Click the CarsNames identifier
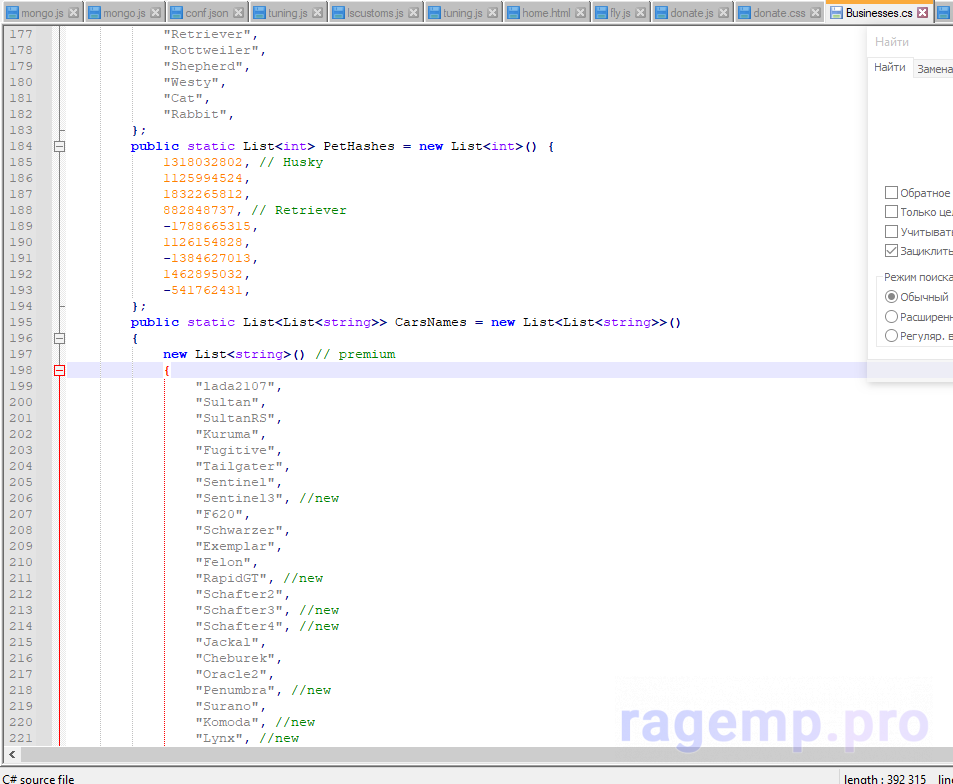Screen dimensions: 953x784 pos(431,322)
